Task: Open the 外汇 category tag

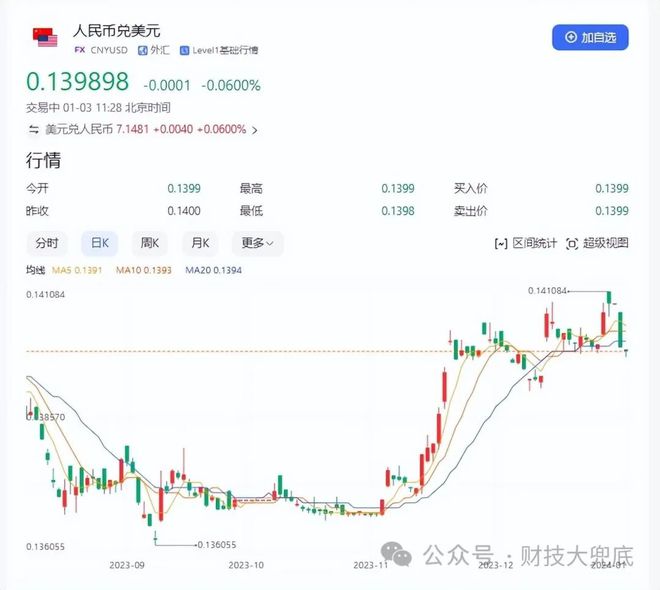Action: click(x=154, y=50)
